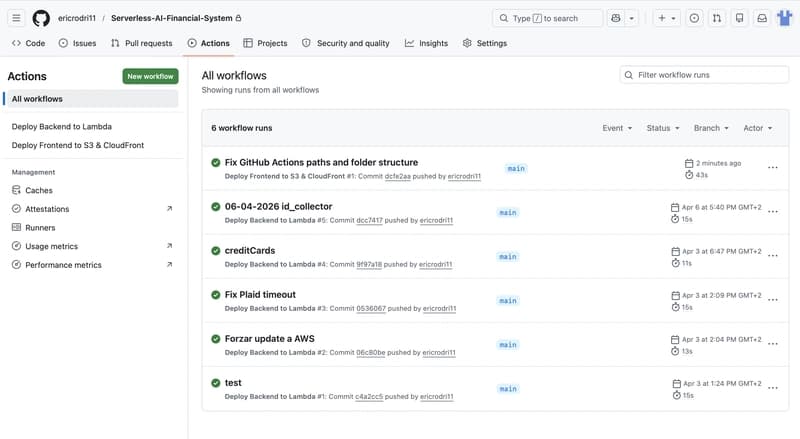Open the hamburger navigation menu

(16, 18)
